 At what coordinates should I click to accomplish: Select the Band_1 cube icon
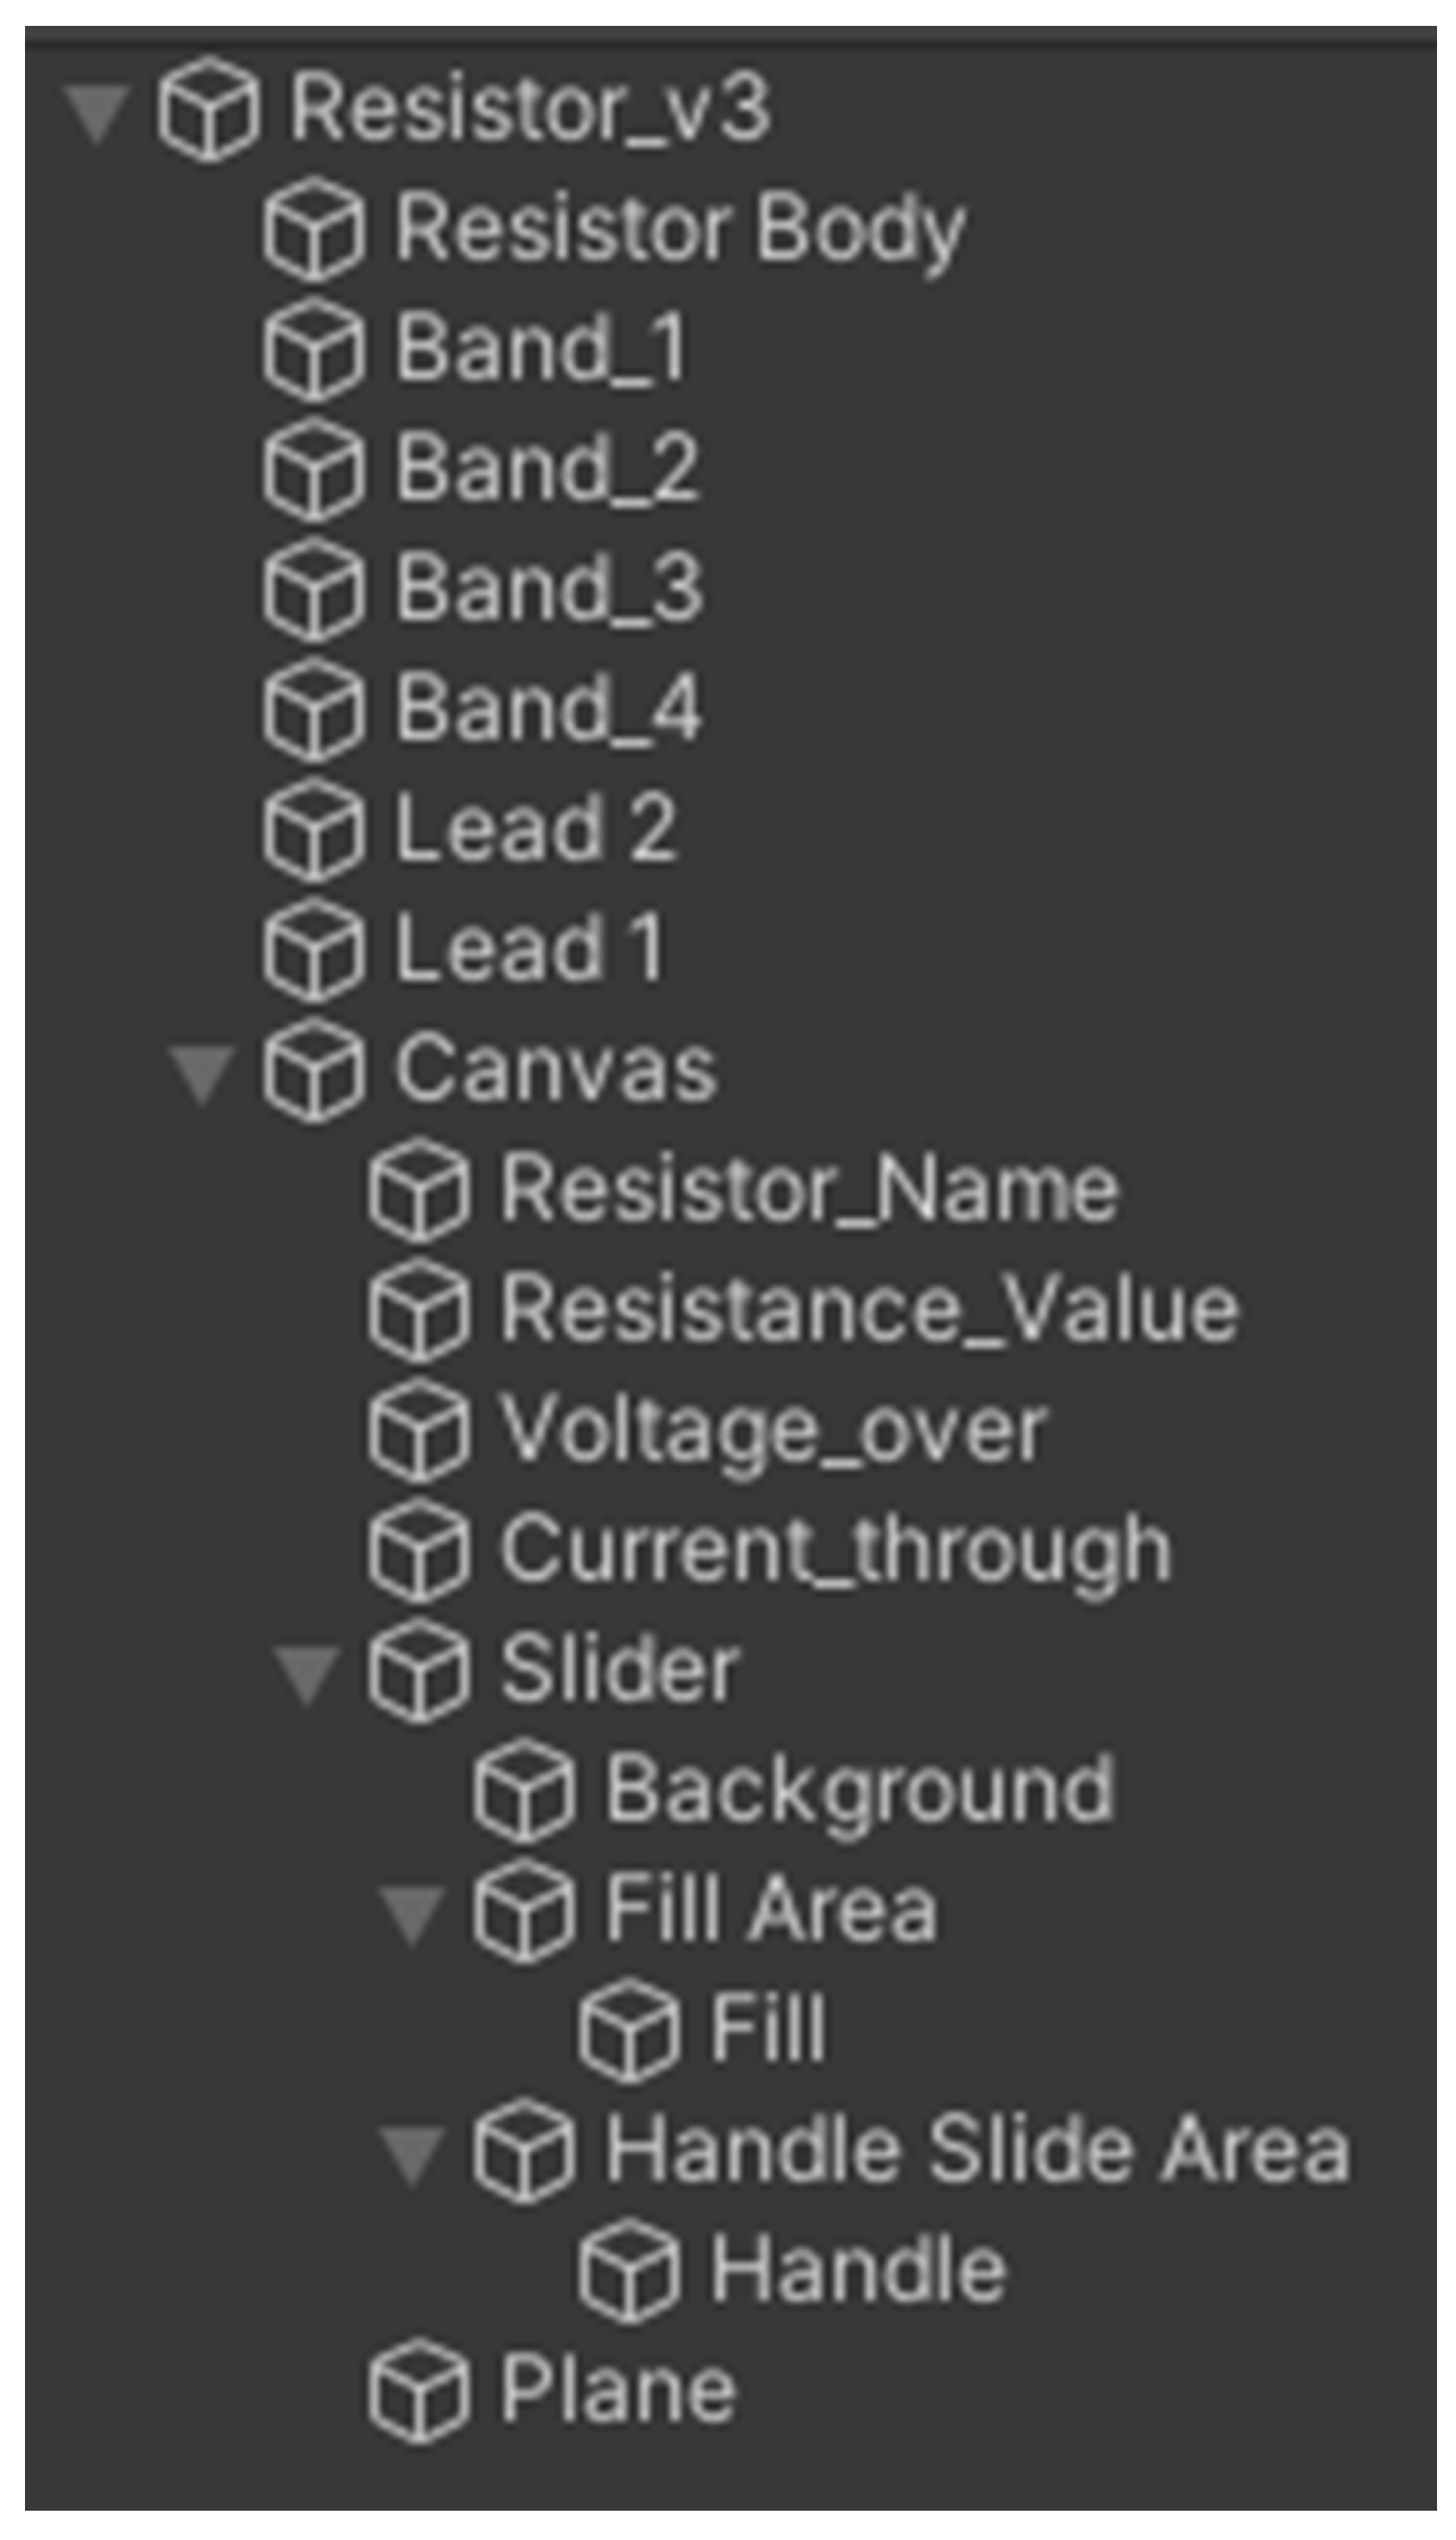point(314,349)
